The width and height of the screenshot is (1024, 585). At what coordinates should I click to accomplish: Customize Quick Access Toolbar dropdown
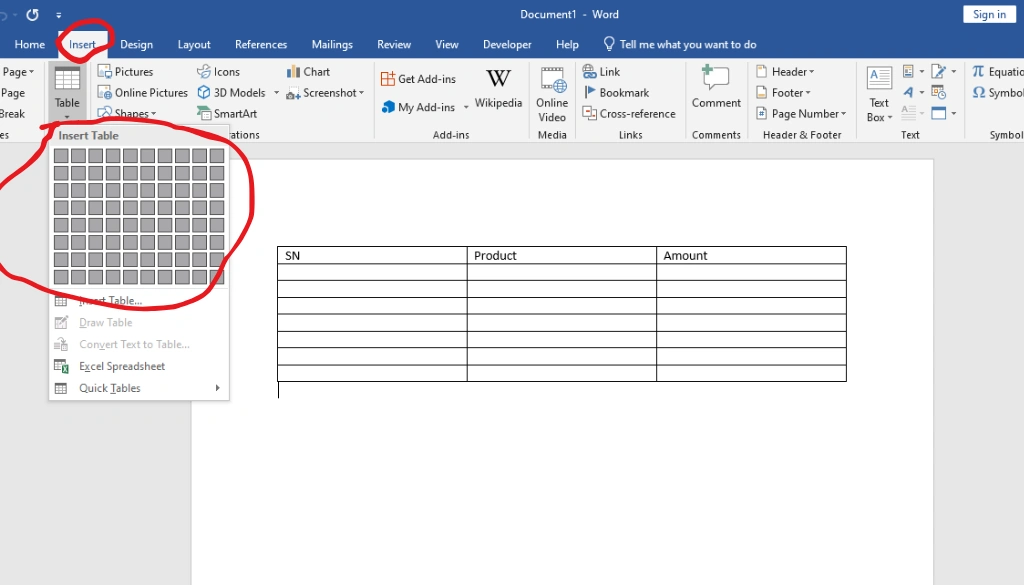58,14
